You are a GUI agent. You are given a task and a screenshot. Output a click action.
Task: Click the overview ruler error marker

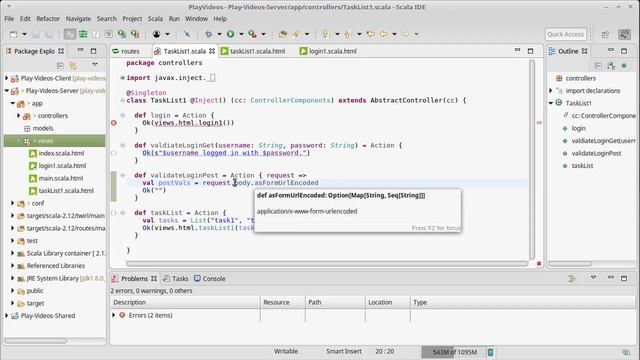click(539, 122)
